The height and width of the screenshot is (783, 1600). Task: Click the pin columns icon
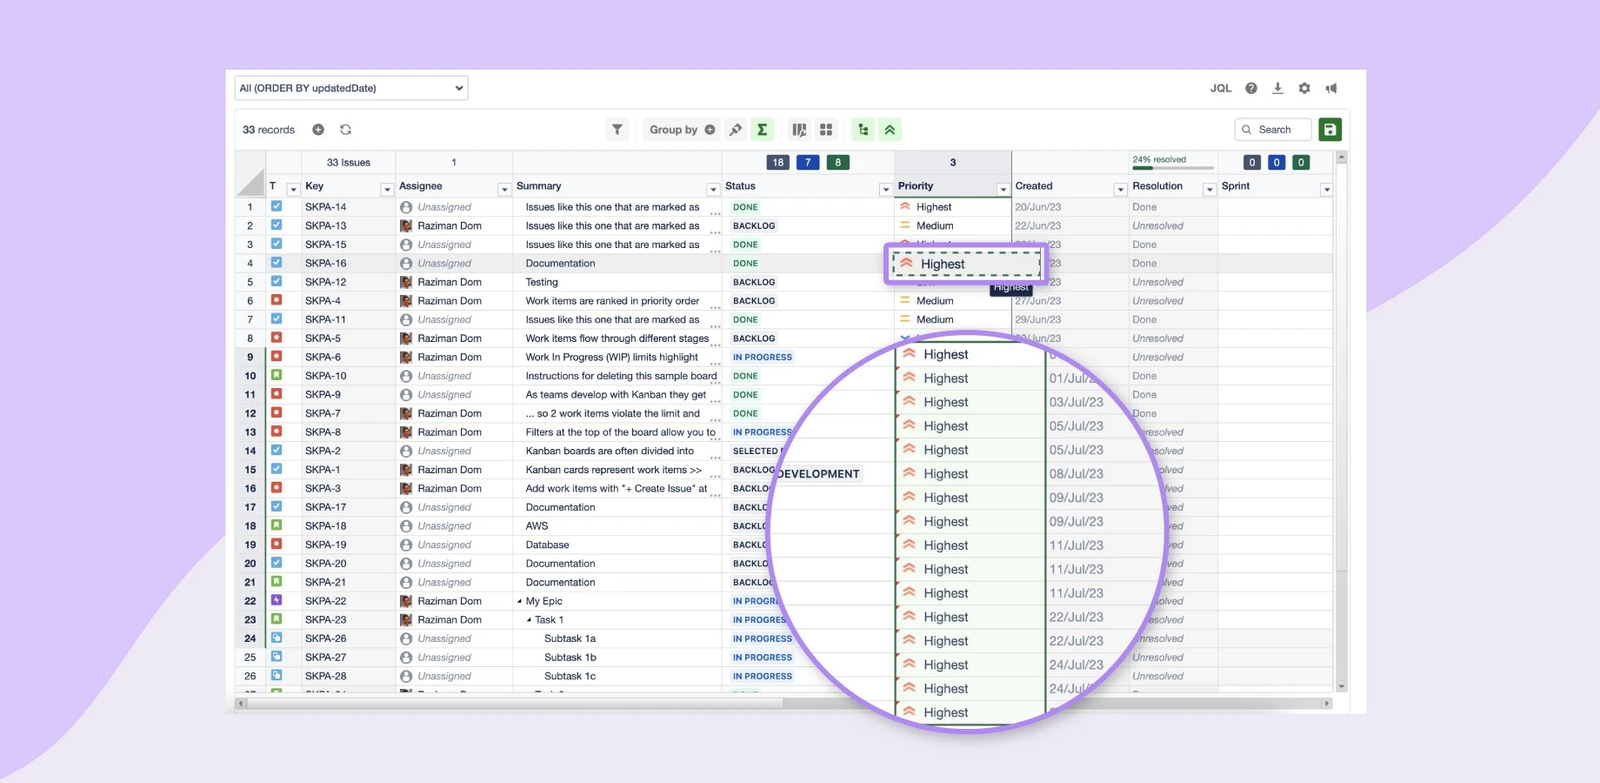click(736, 130)
